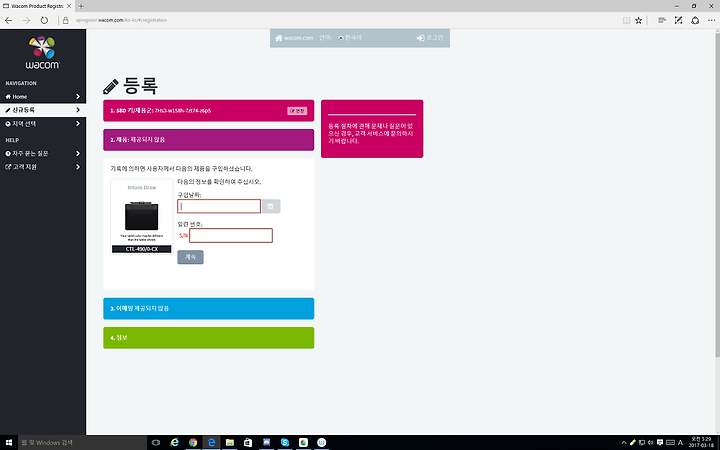The width and height of the screenshot is (720, 450).
Task: Open Windows Store from taskbar
Action: click(248, 443)
